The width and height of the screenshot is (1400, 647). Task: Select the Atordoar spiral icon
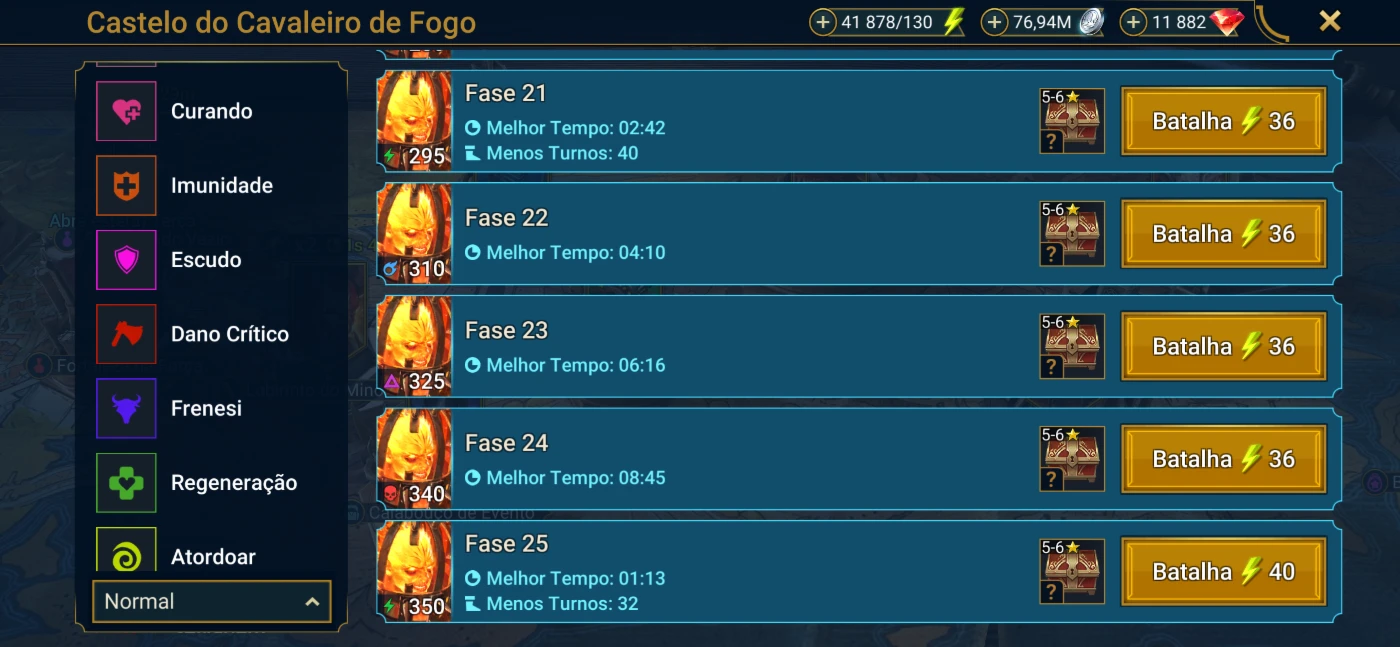[x=126, y=553]
